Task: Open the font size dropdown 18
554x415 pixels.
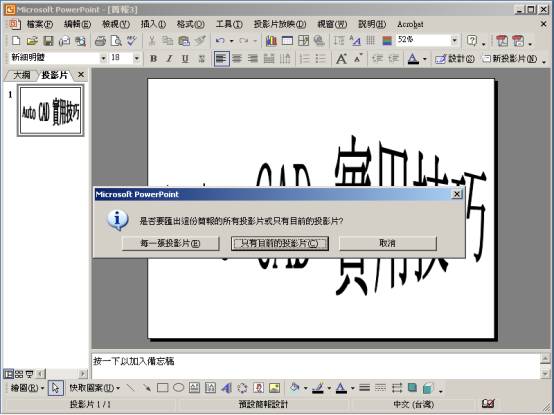Action: (x=137, y=58)
